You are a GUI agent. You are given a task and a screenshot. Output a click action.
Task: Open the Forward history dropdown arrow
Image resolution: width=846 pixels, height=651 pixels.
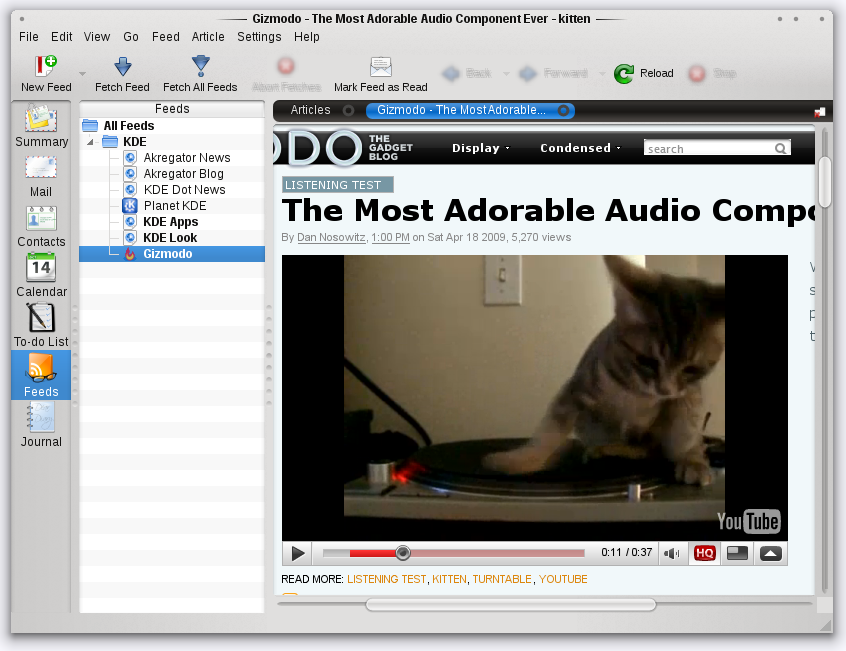click(x=602, y=73)
